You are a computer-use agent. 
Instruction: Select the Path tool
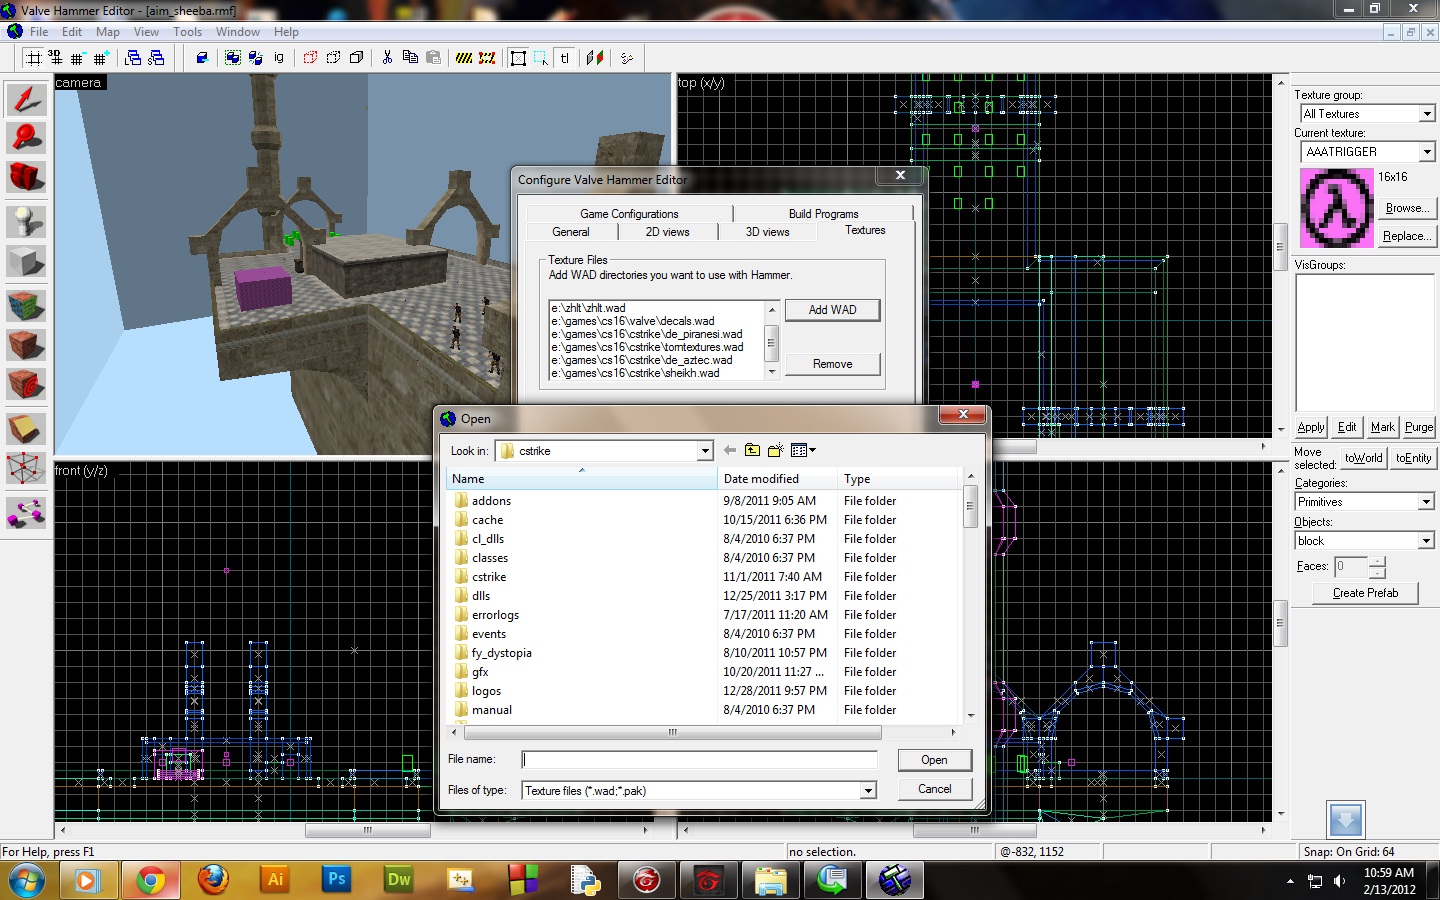26,514
